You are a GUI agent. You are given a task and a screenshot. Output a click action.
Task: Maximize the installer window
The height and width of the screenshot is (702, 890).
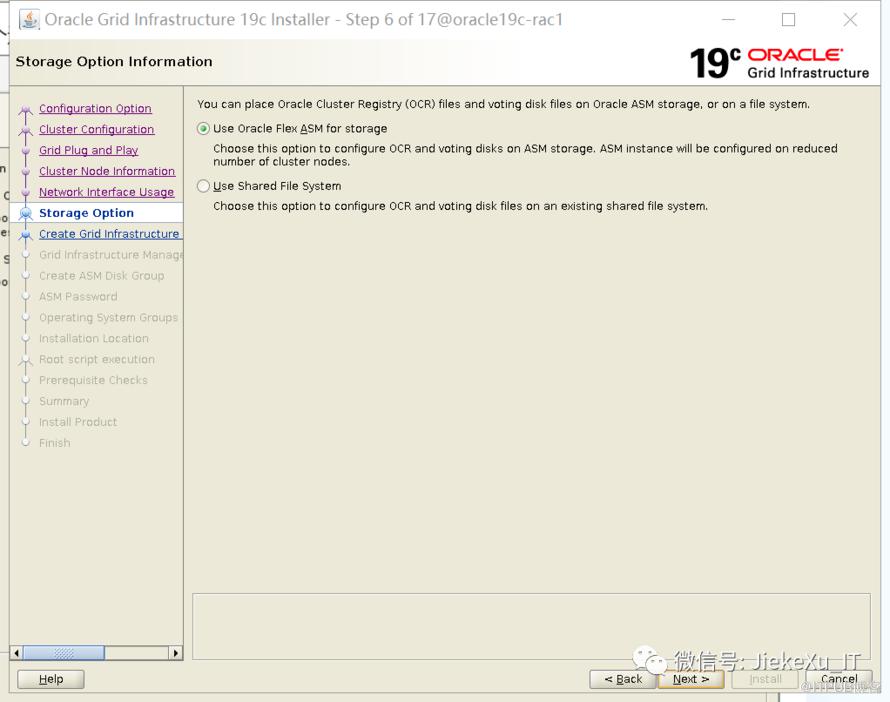click(788, 20)
